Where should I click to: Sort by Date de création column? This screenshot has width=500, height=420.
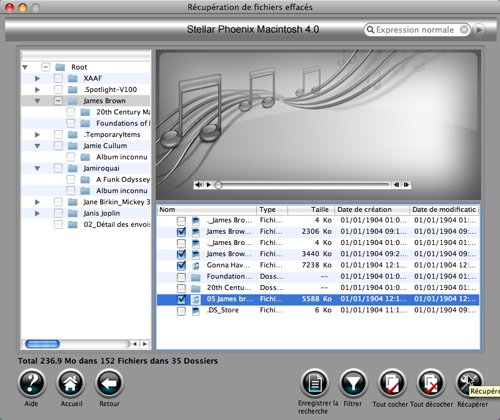(372, 210)
